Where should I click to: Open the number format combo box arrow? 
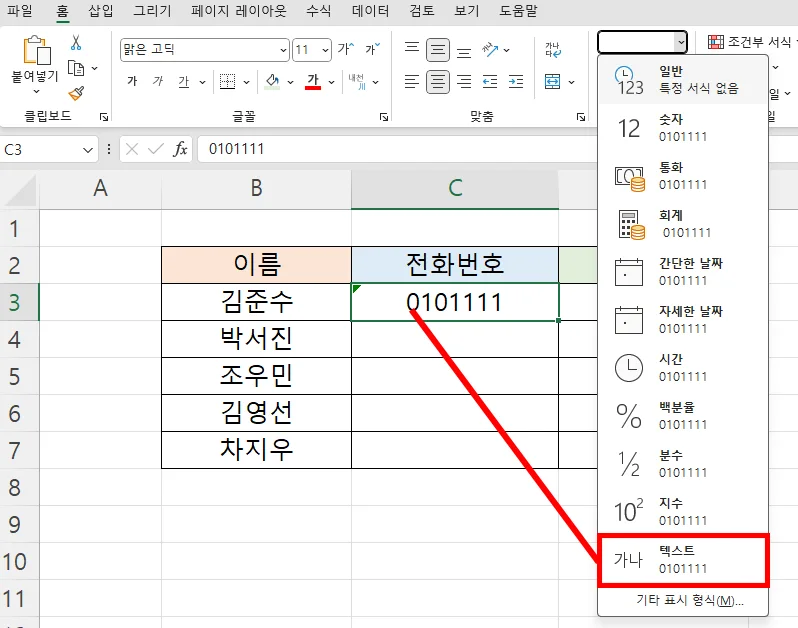[680, 42]
